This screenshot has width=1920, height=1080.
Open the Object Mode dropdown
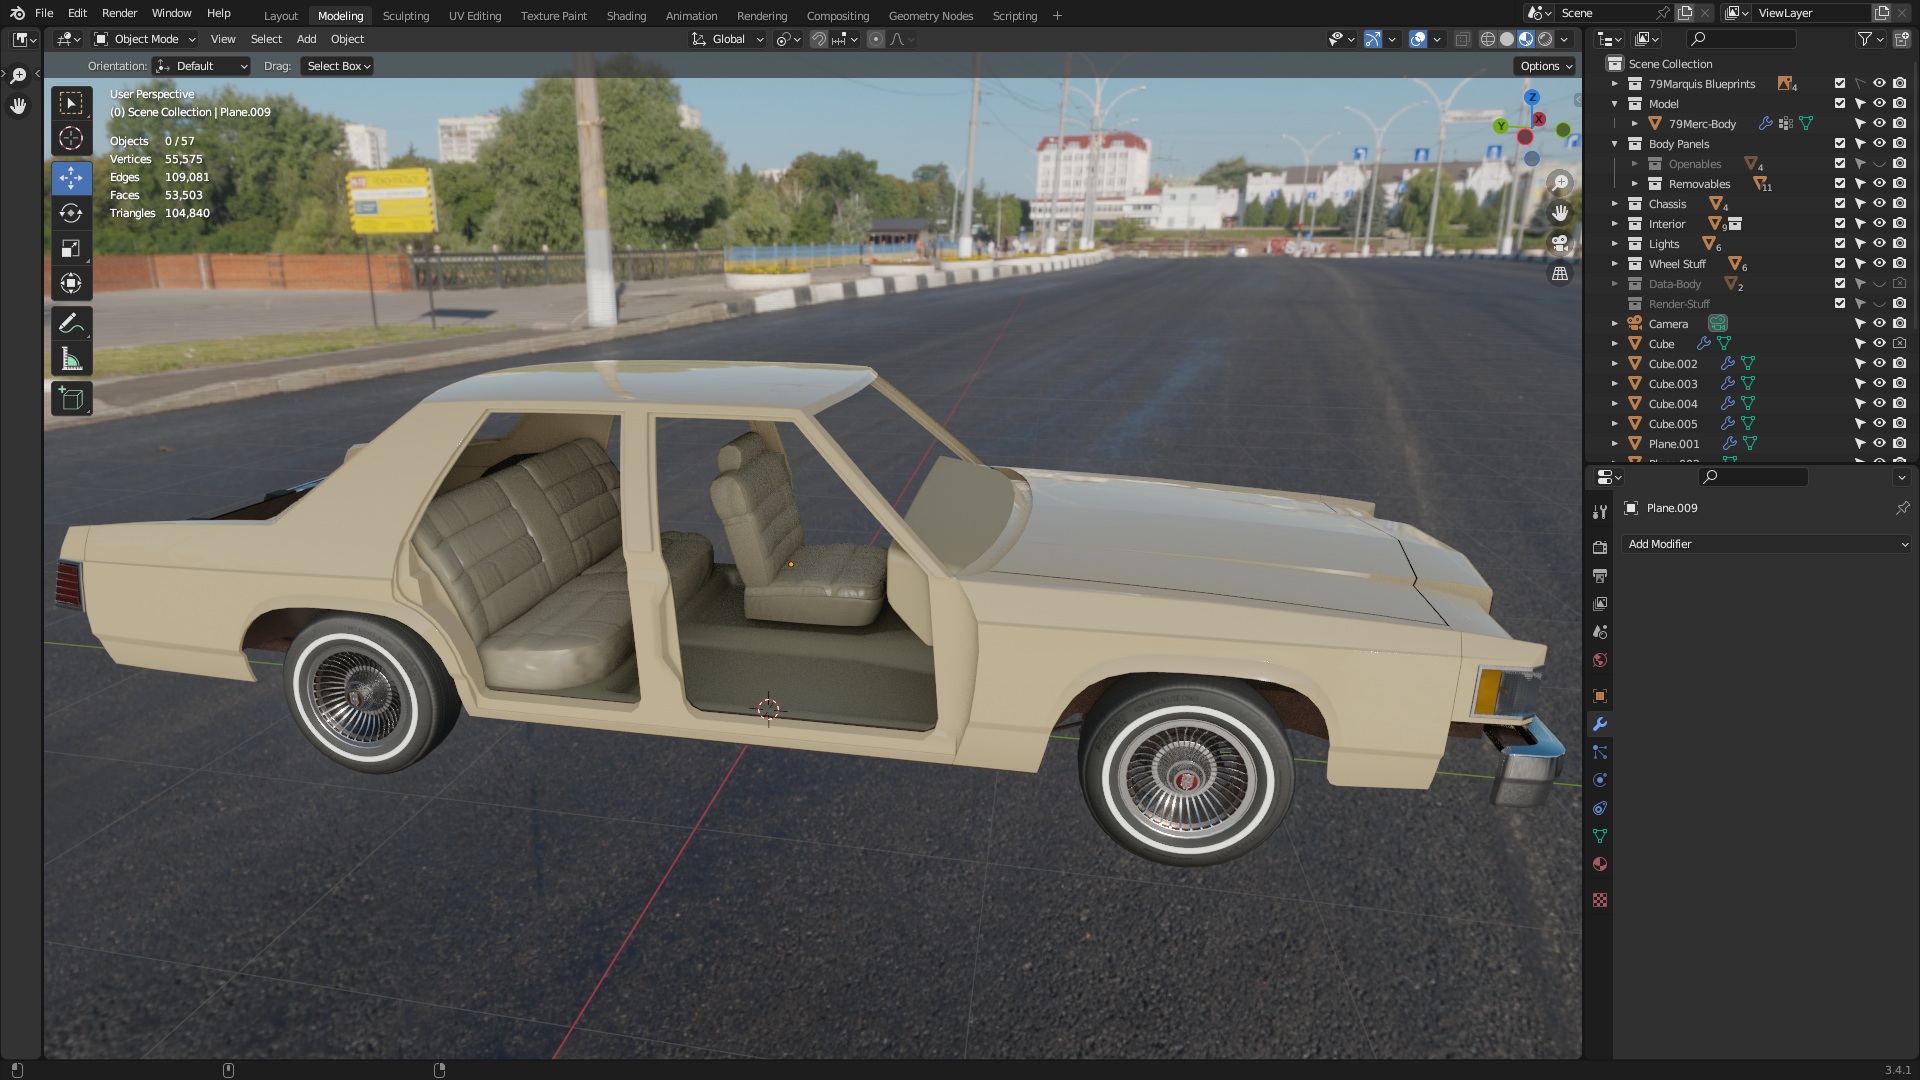[146, 39]
